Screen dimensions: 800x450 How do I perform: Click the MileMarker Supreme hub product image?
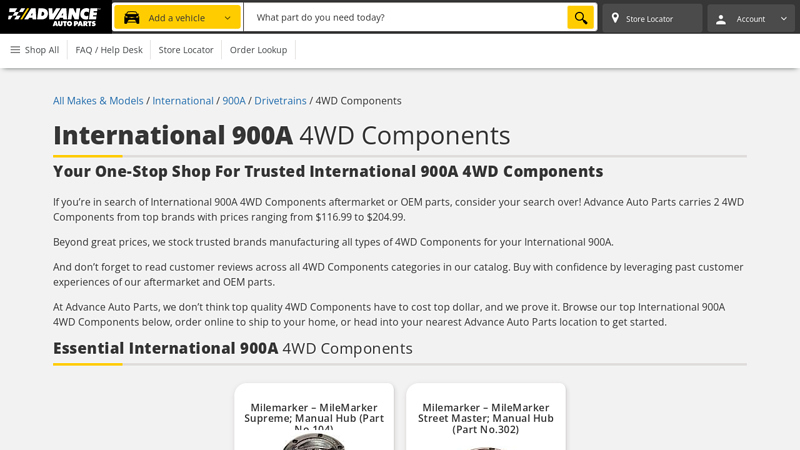tap(314, 442)
